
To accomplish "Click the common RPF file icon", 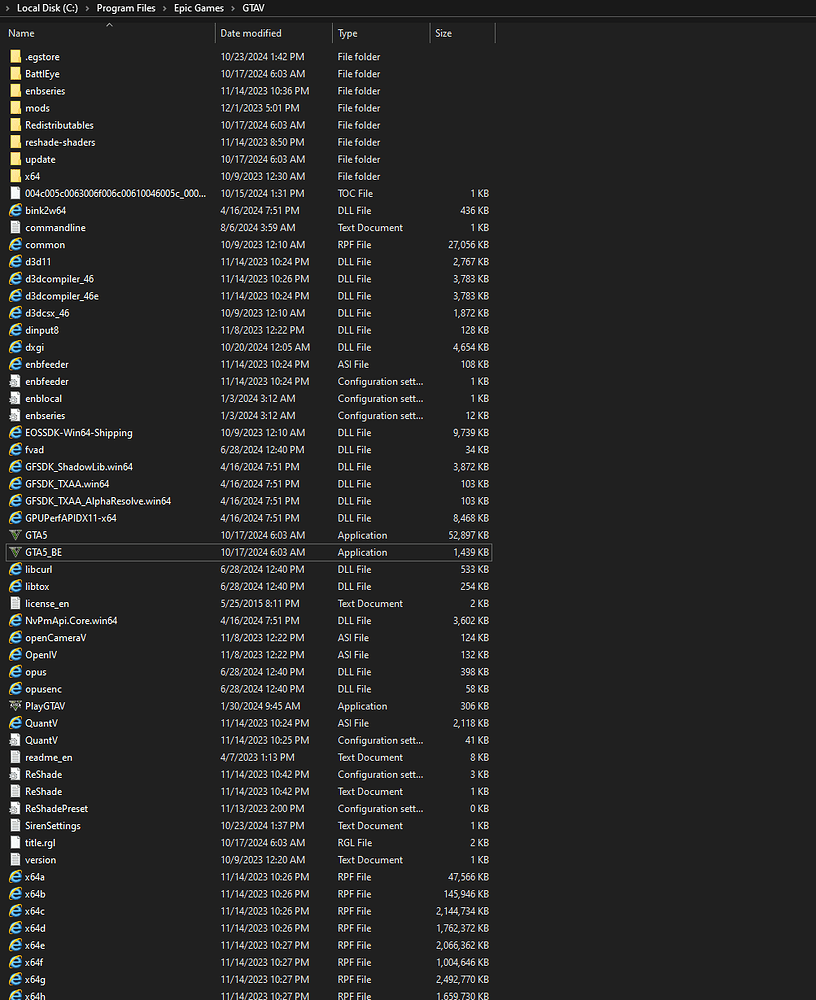I will (x=15, y=244).
